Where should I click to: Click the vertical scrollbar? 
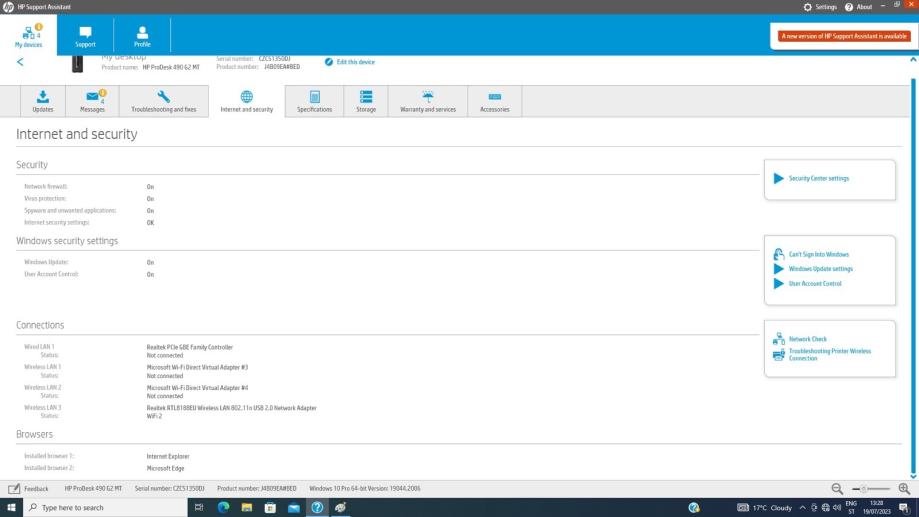tap(913, 275)
